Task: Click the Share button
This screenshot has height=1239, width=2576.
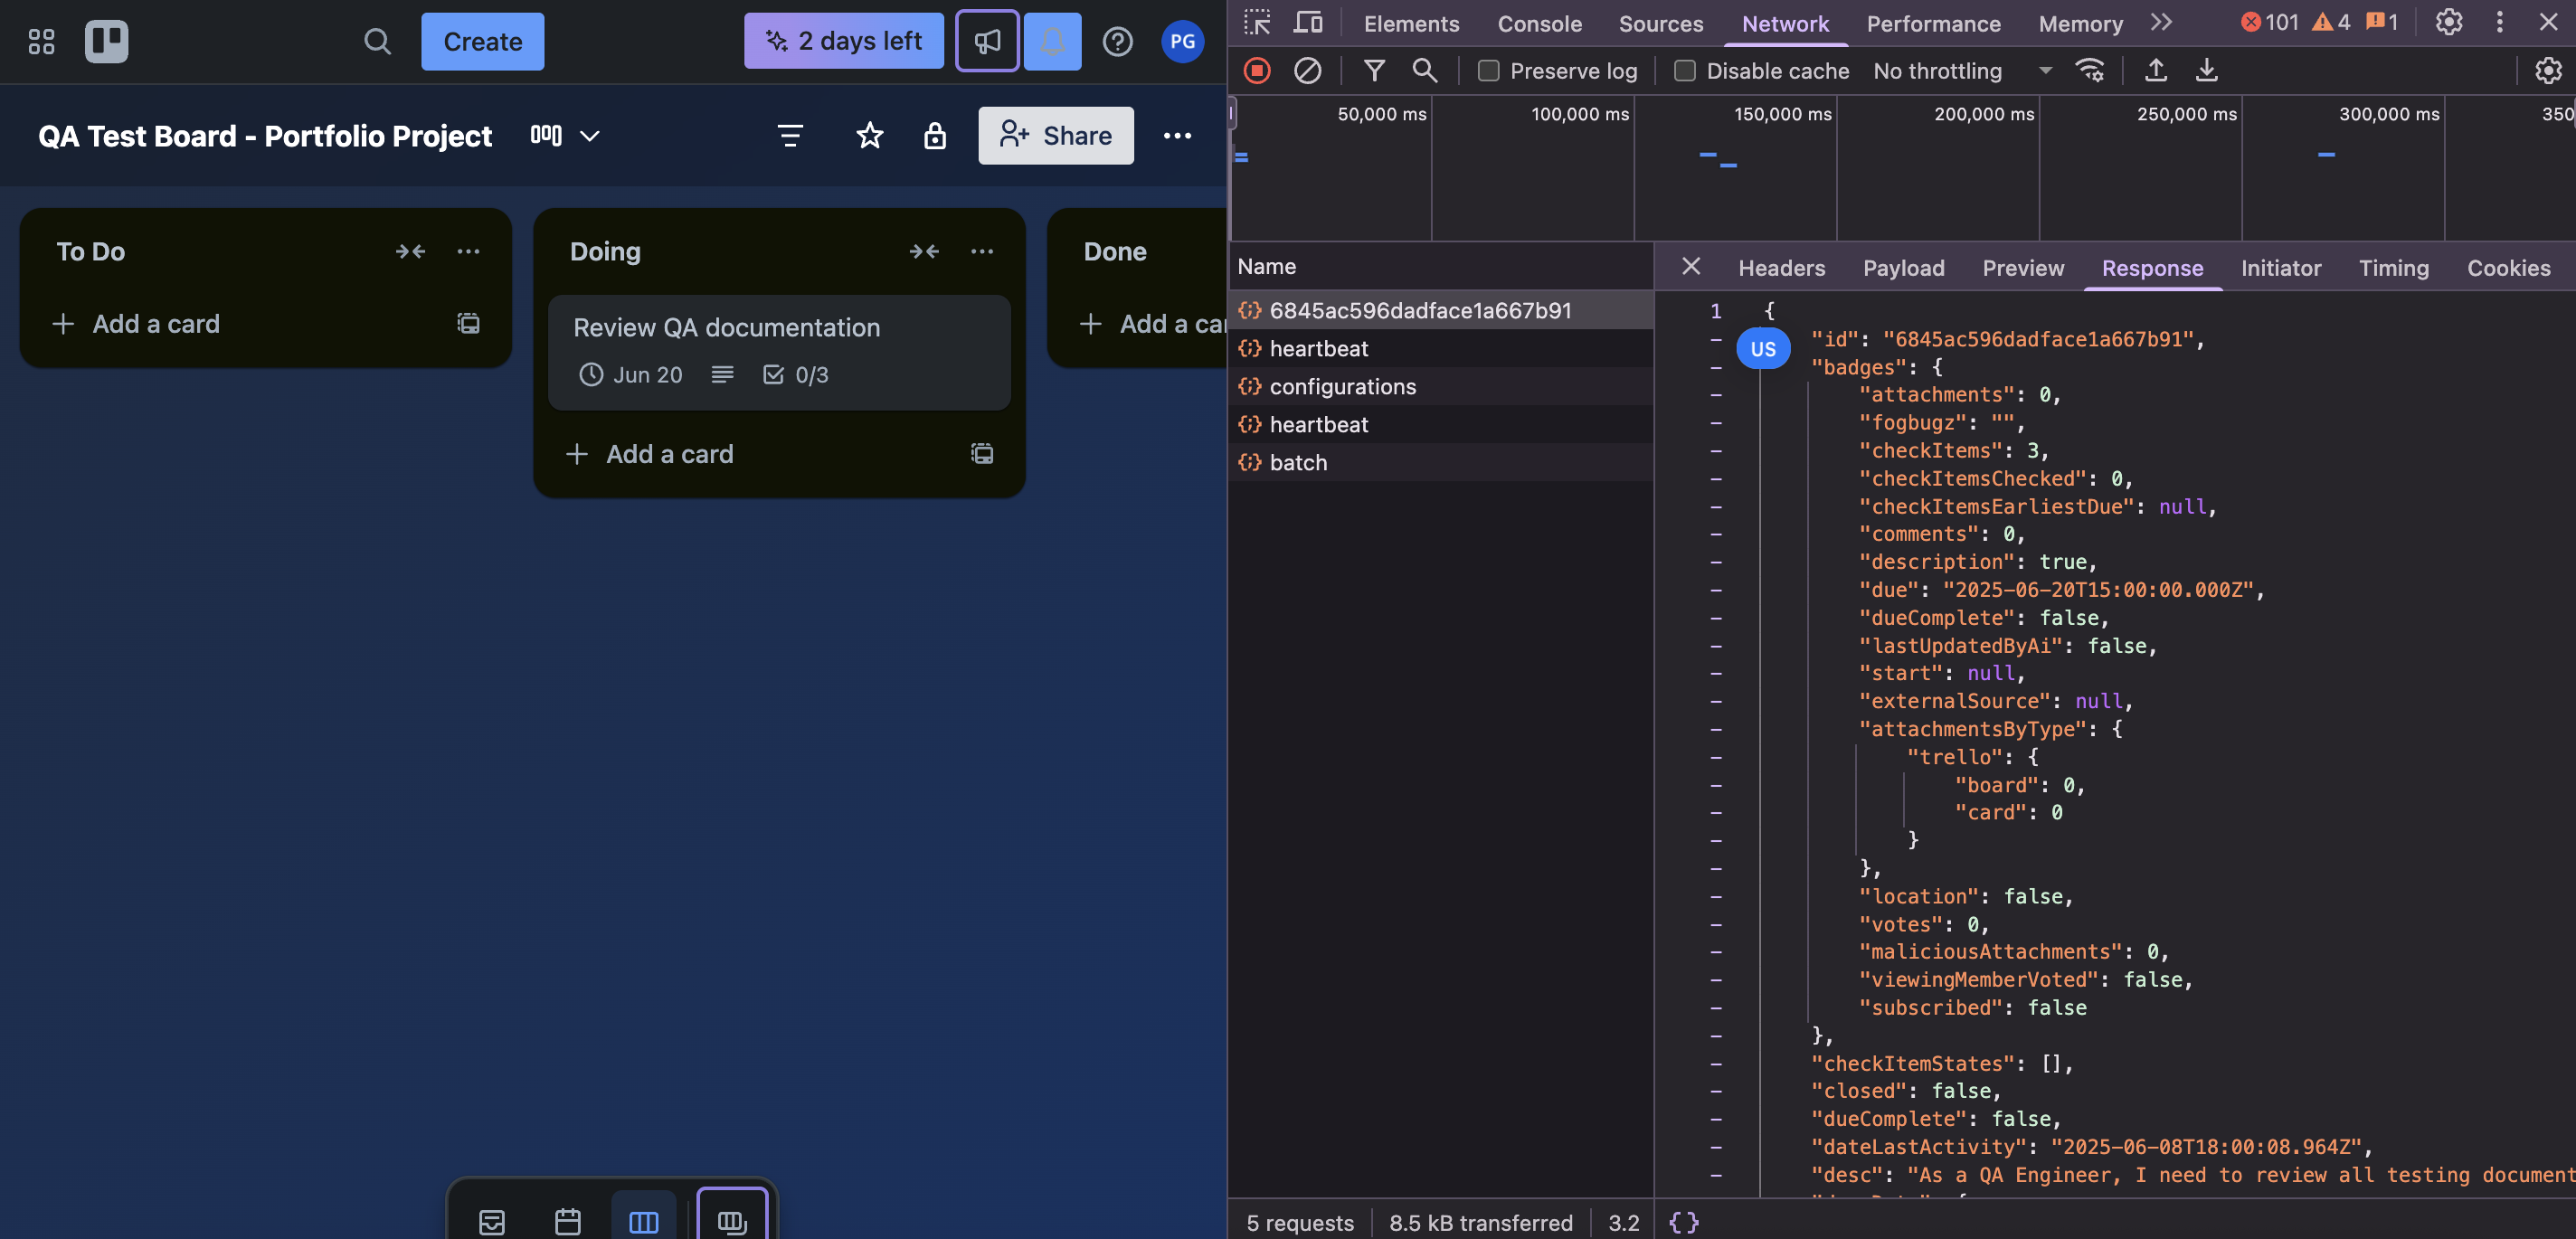Action: click(x=1055, y=135)
